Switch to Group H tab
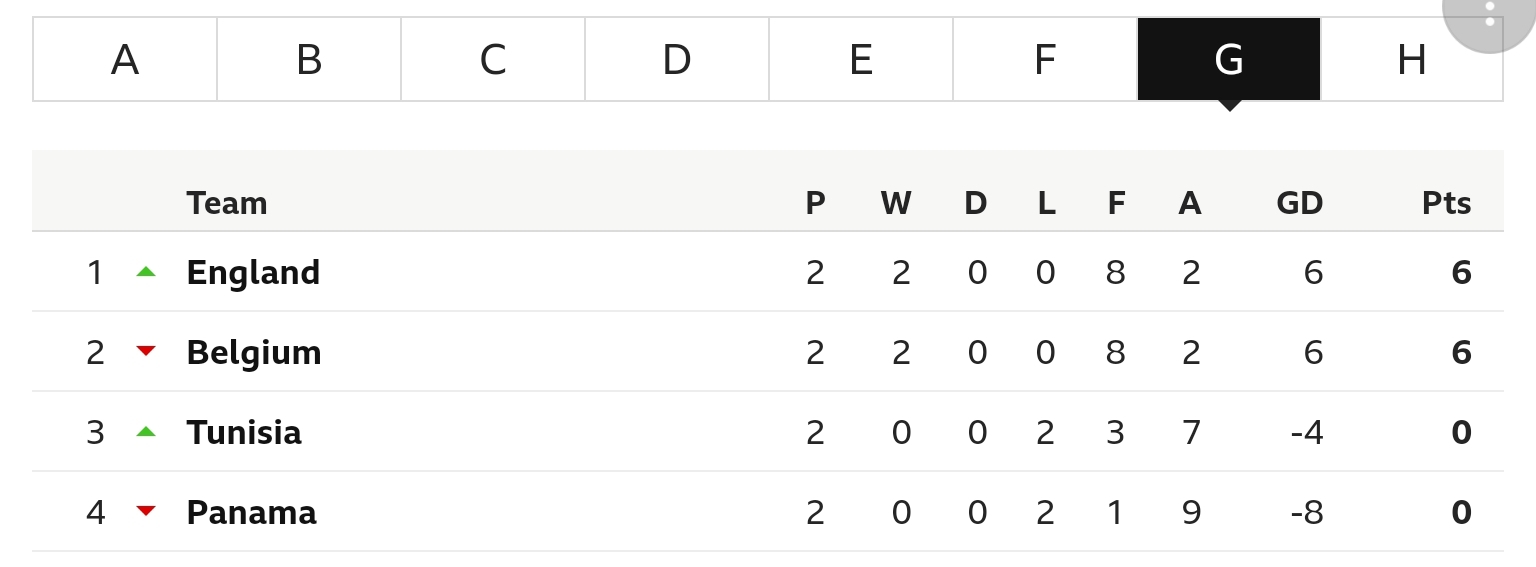The width and height of the screenshot is (1536, 567). click(1411, 59)
